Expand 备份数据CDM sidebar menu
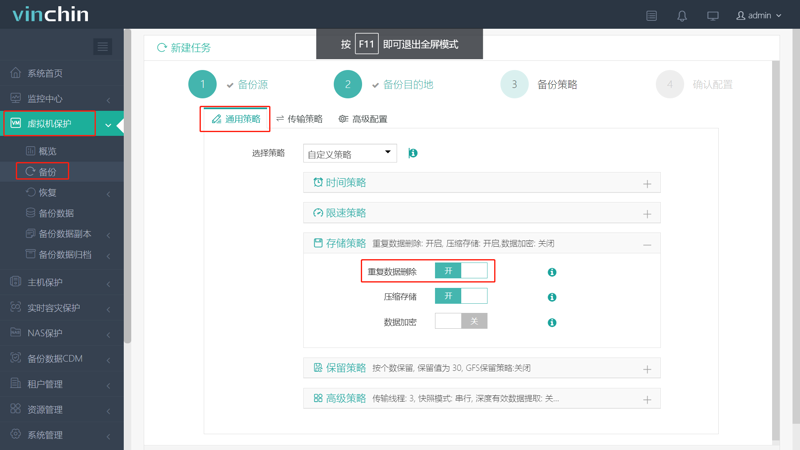Screen dimensions: 800x450 pos(62,359)
